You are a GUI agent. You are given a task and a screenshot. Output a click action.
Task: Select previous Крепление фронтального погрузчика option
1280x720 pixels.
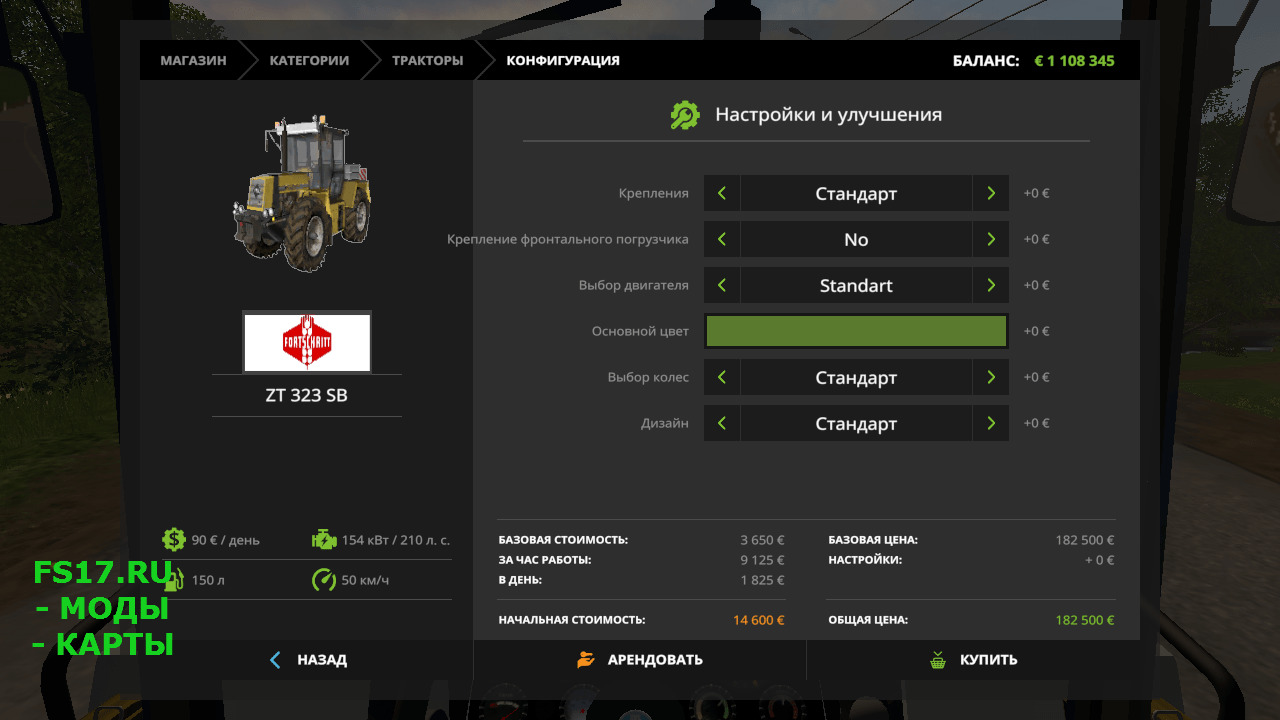(x=722, y=239)
